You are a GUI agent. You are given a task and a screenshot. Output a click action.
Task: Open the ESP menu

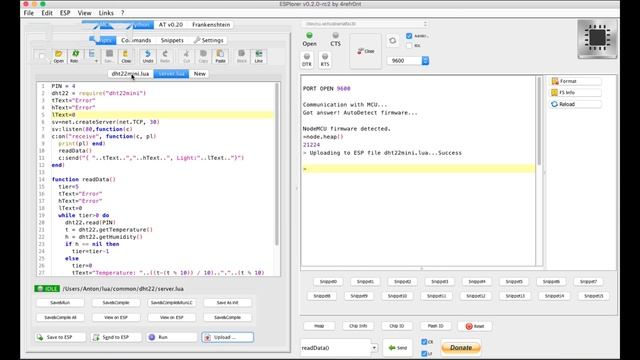[65, 13]
